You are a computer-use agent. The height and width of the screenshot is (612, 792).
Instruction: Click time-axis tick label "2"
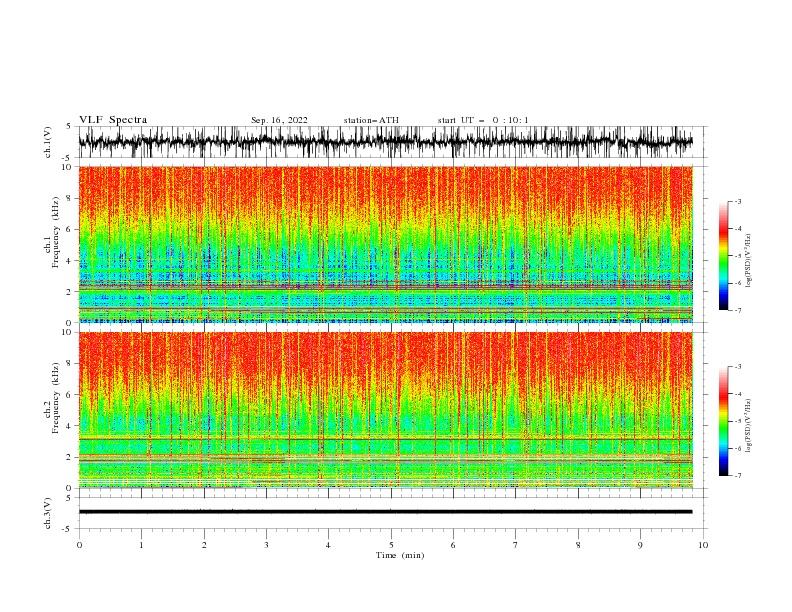point(204,545)
